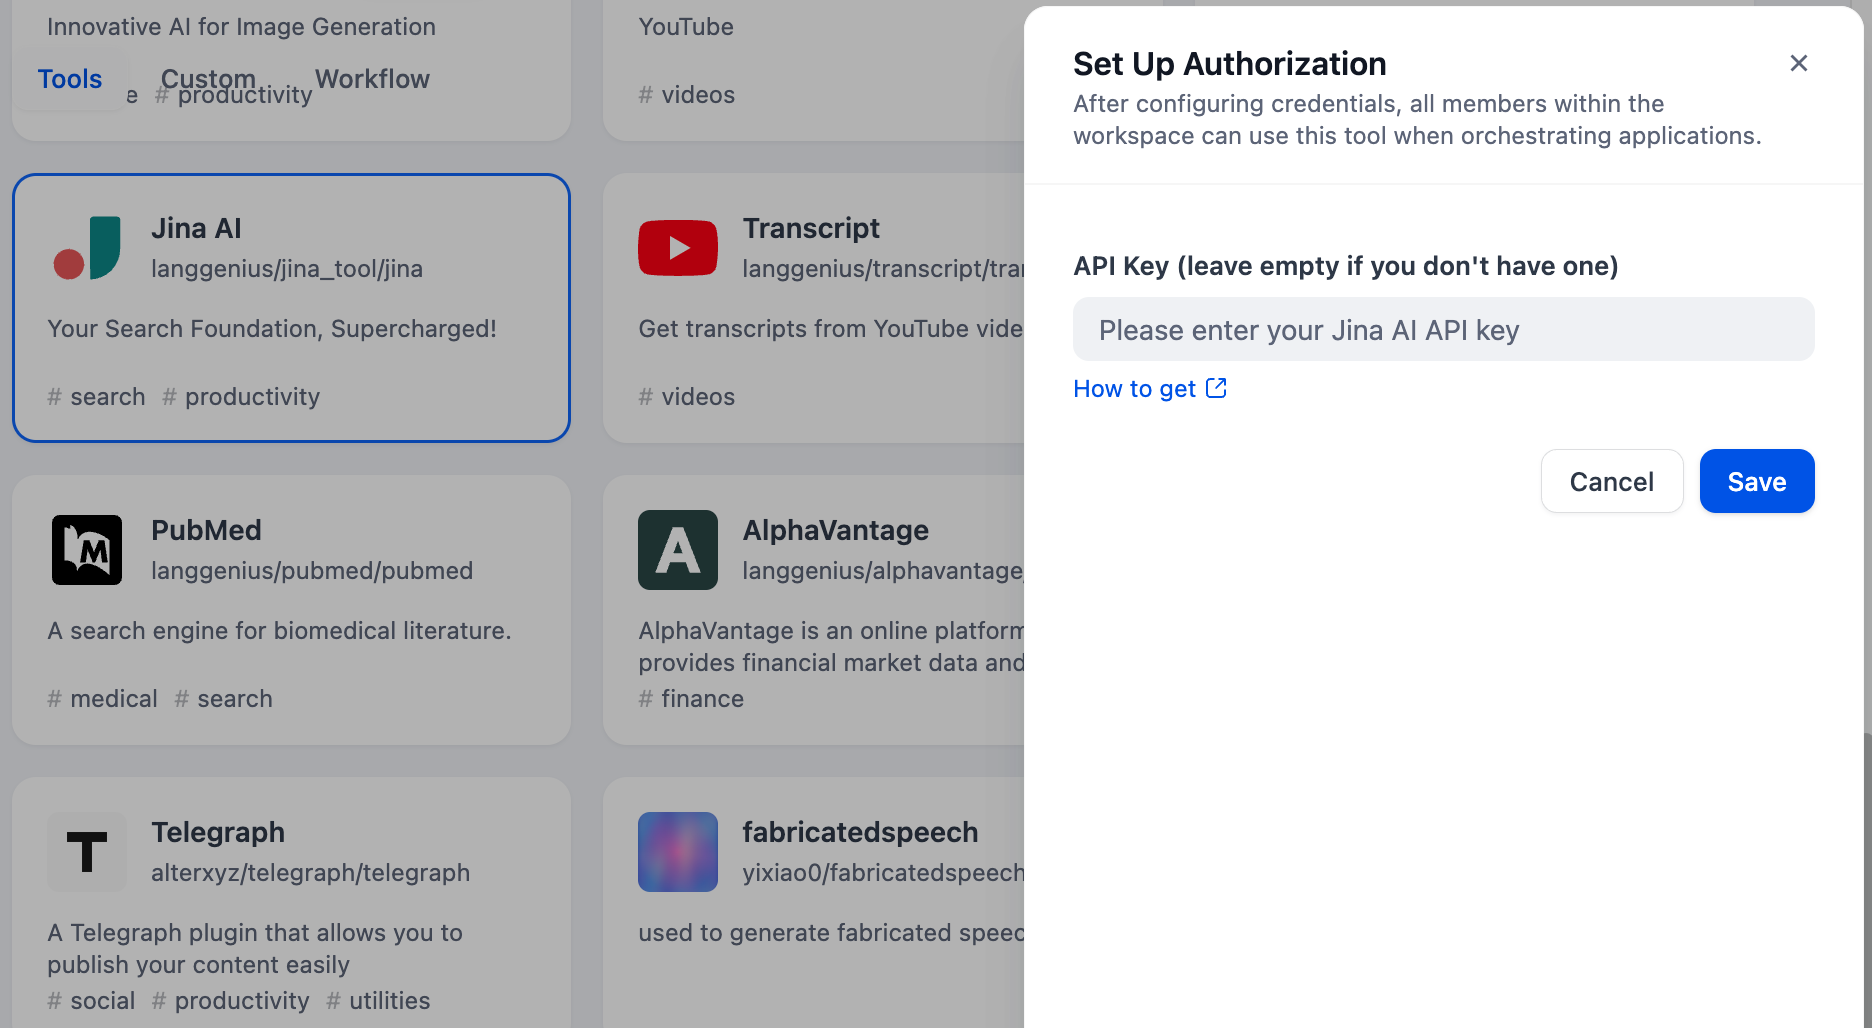Open the Workflow tab
Screen dimensions: 1872x1028
(x=372, y=79)
